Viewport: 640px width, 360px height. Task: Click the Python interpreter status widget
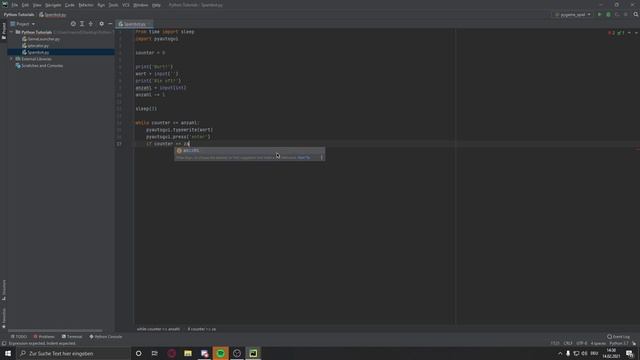click(x=619, y=343)
